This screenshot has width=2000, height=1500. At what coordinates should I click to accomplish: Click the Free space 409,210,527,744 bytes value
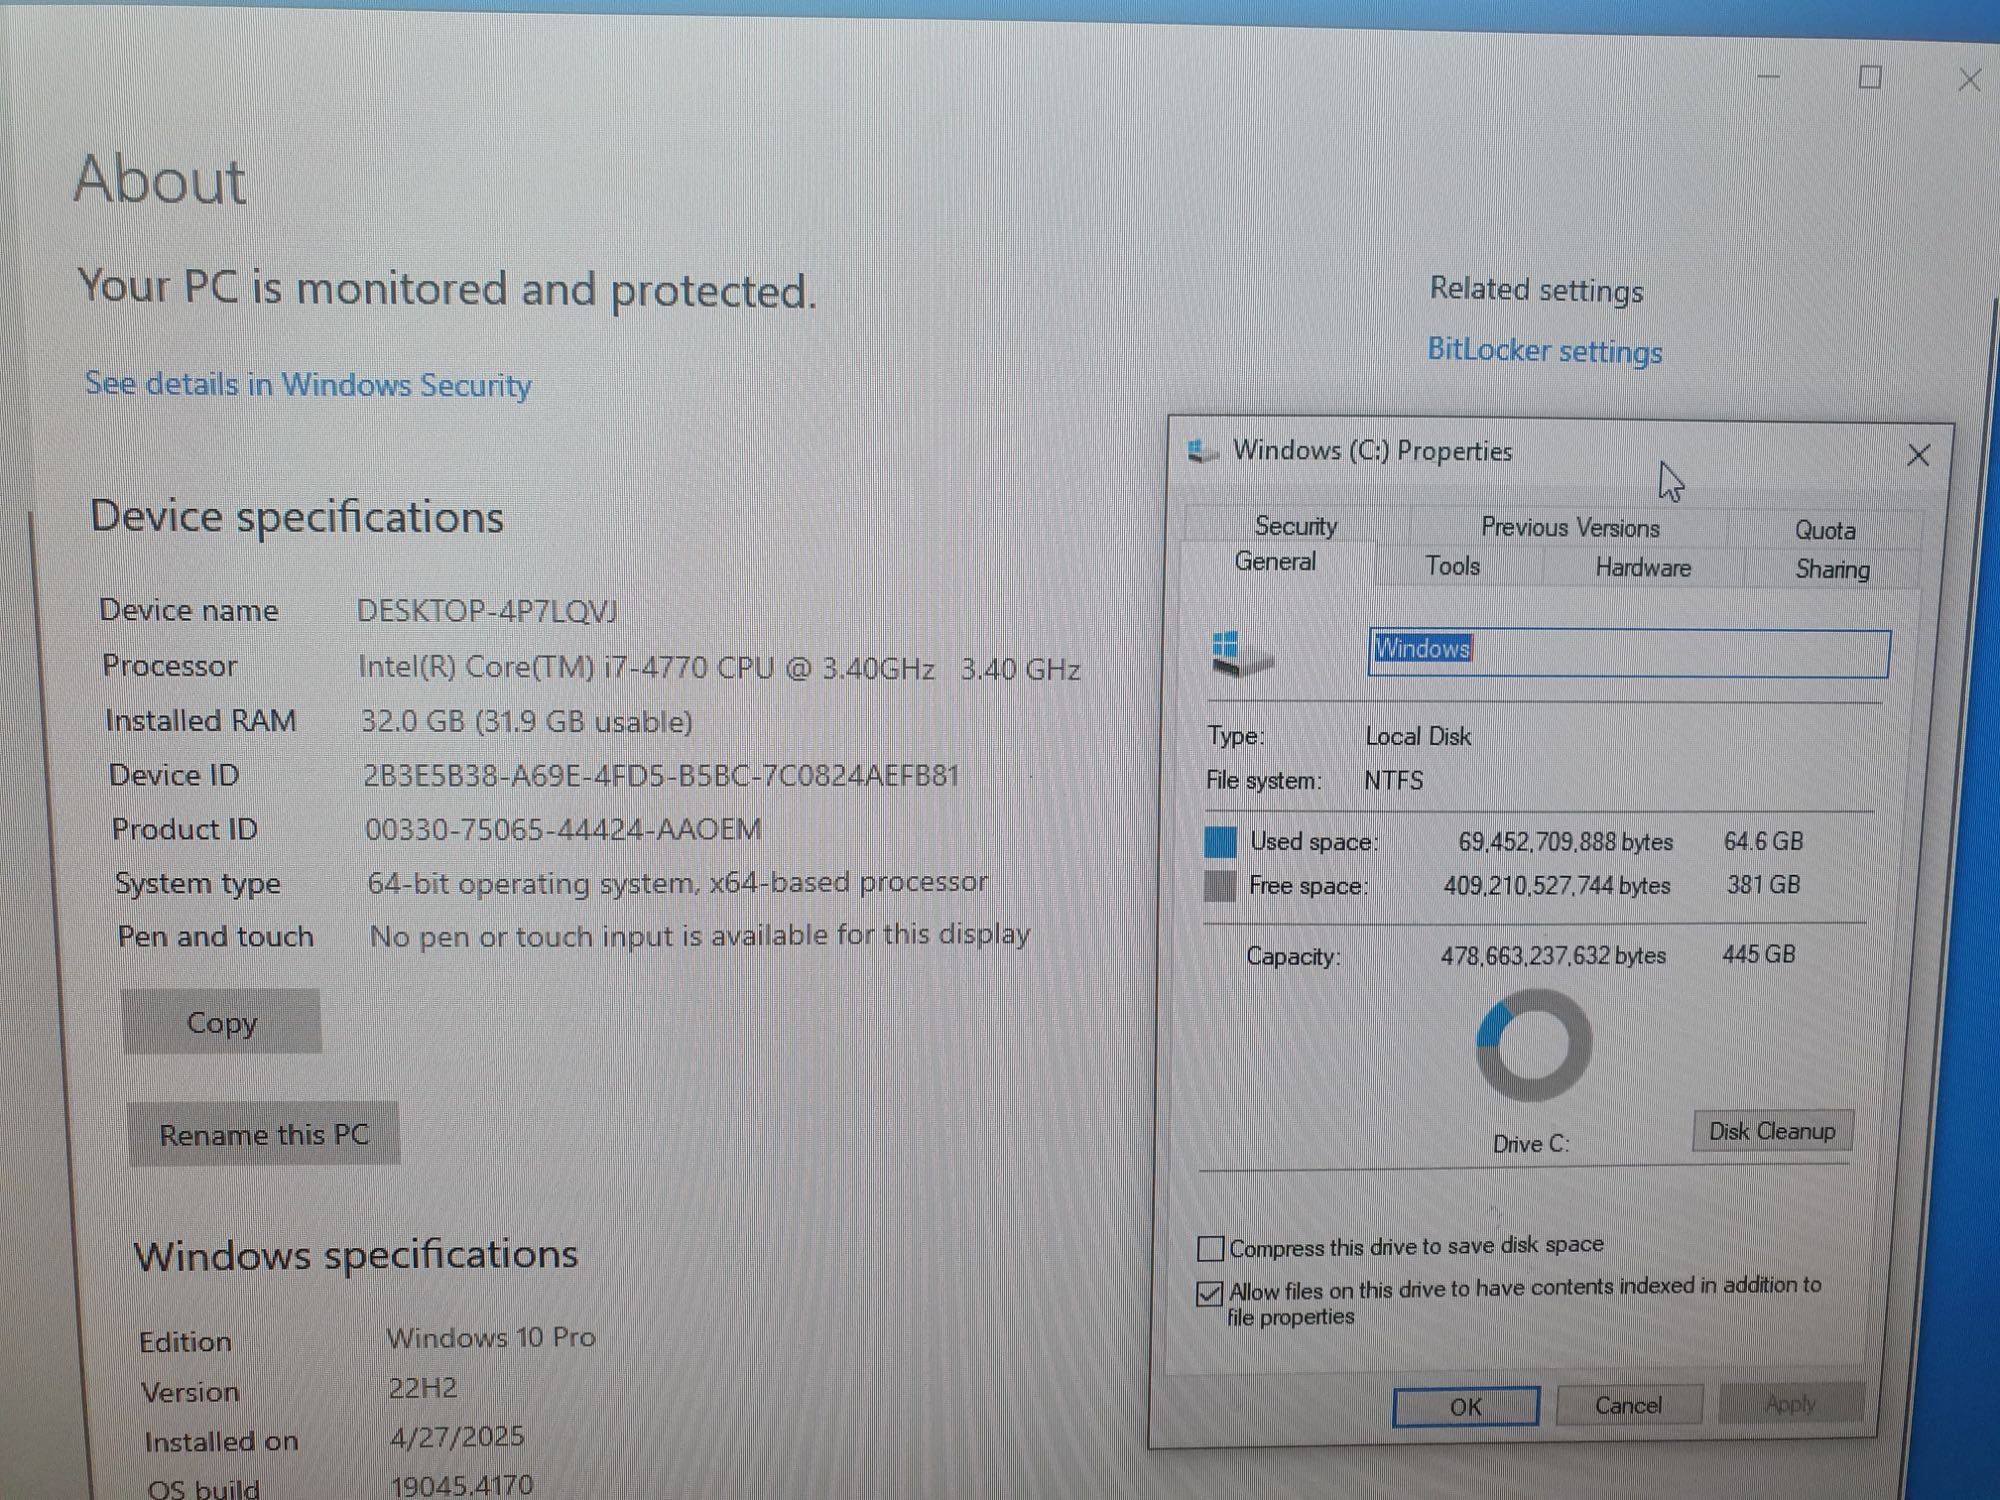[1557, 886]
